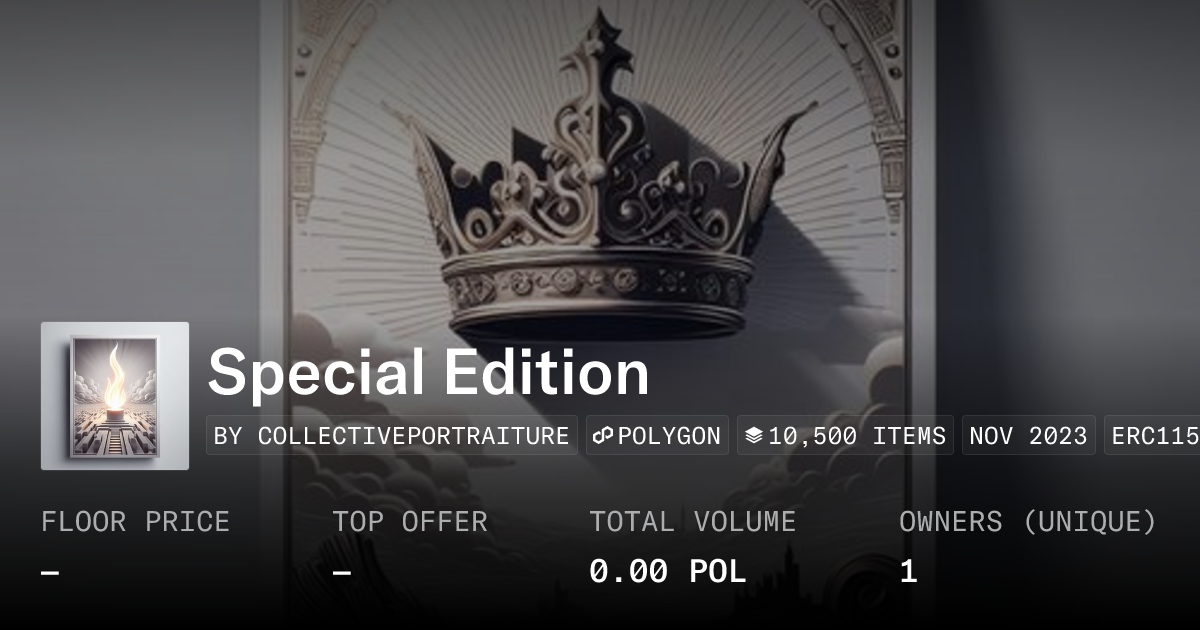1200x630 pixels.
Task: Select the 0.00 POL volume value
Action: click(668, 571)
